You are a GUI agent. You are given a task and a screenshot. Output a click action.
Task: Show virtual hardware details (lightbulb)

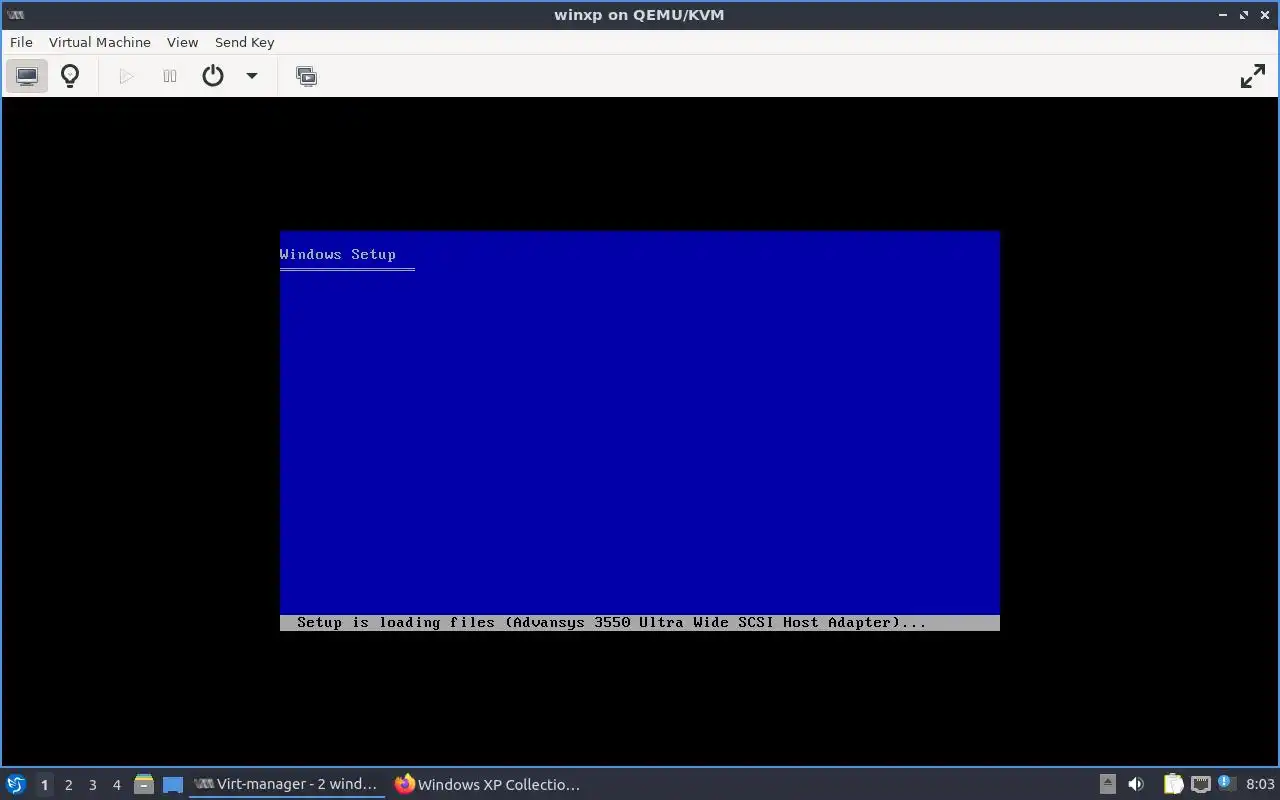[70, 76]
